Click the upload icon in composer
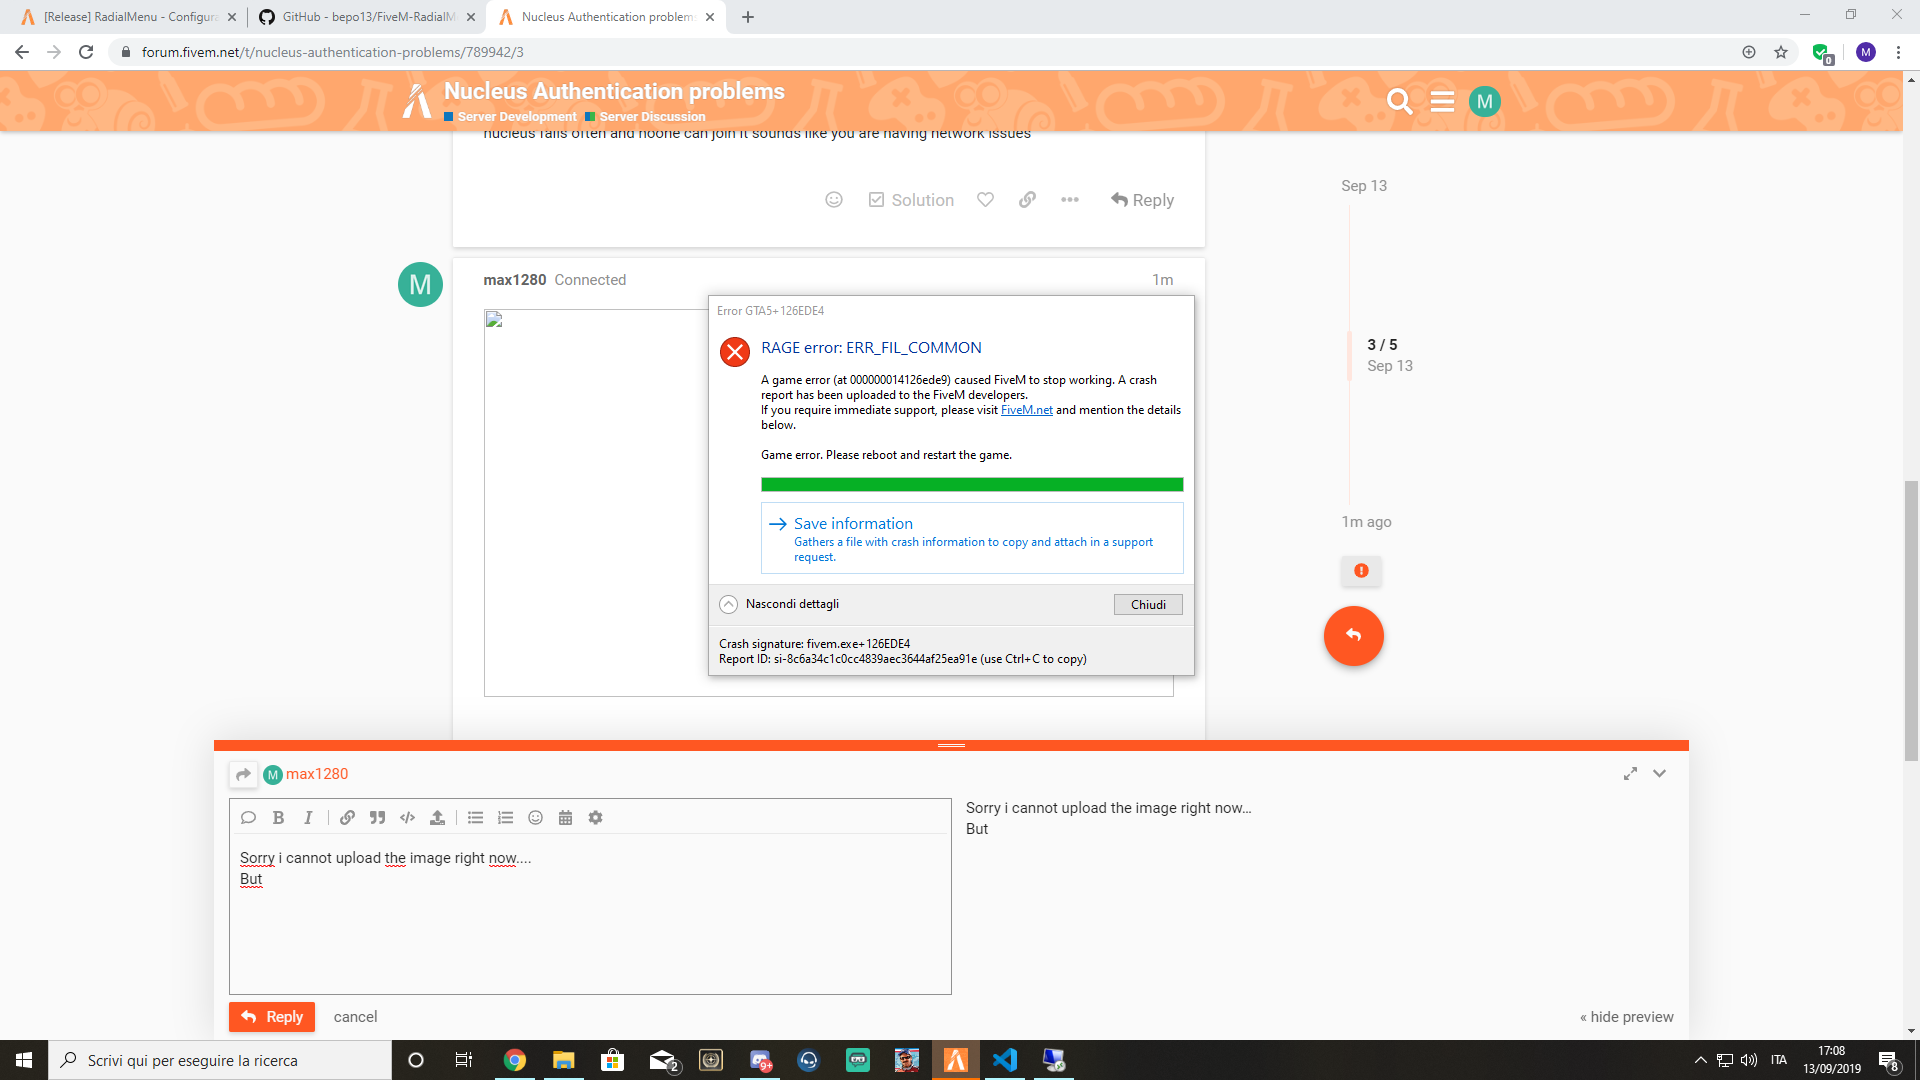 [x=437, y=818]
